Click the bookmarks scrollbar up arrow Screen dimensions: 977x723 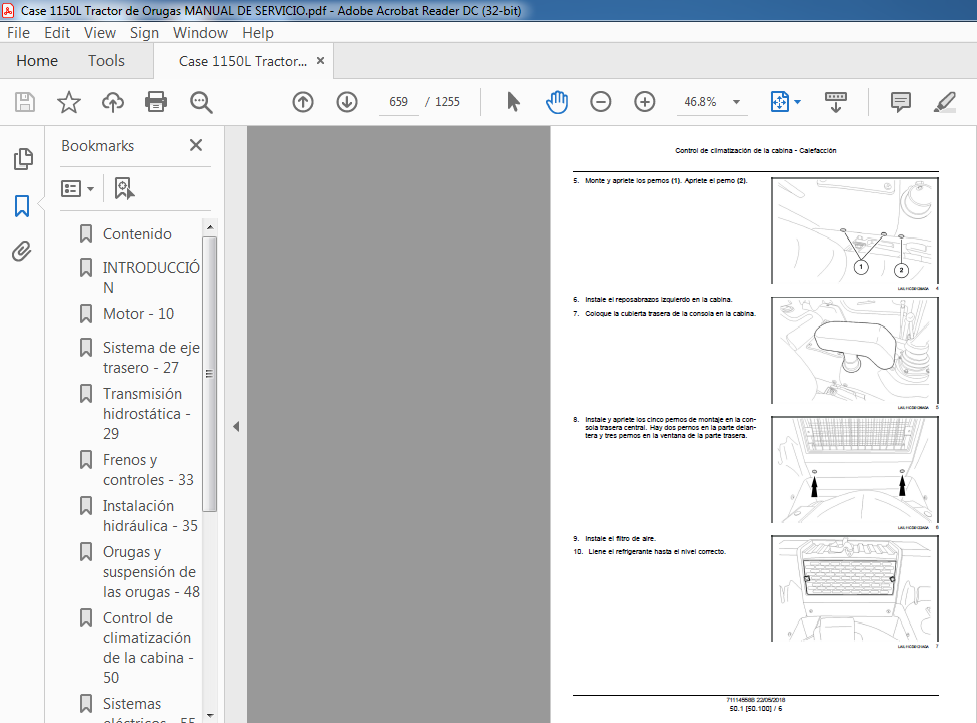210,227
